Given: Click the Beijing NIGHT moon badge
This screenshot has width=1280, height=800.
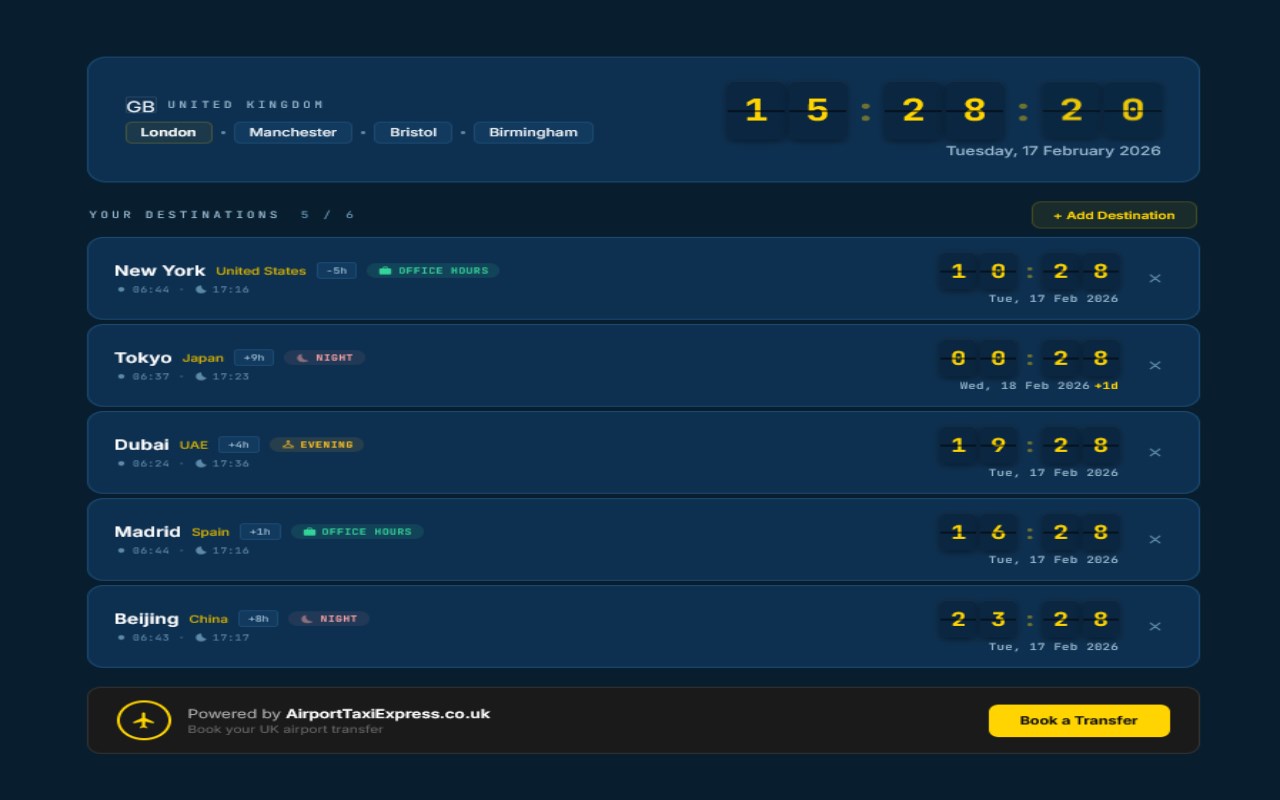Looking at the screenshot, I should (329, 618).
